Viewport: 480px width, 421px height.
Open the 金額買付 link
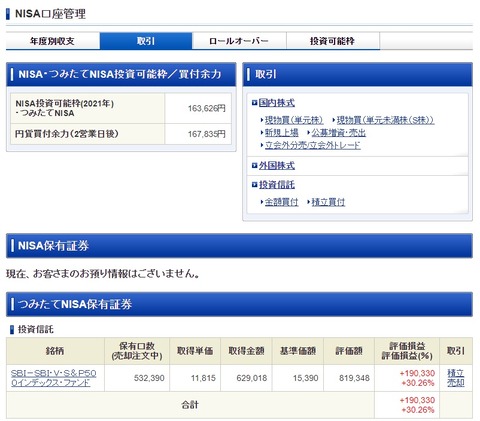[x=282, y=202]
